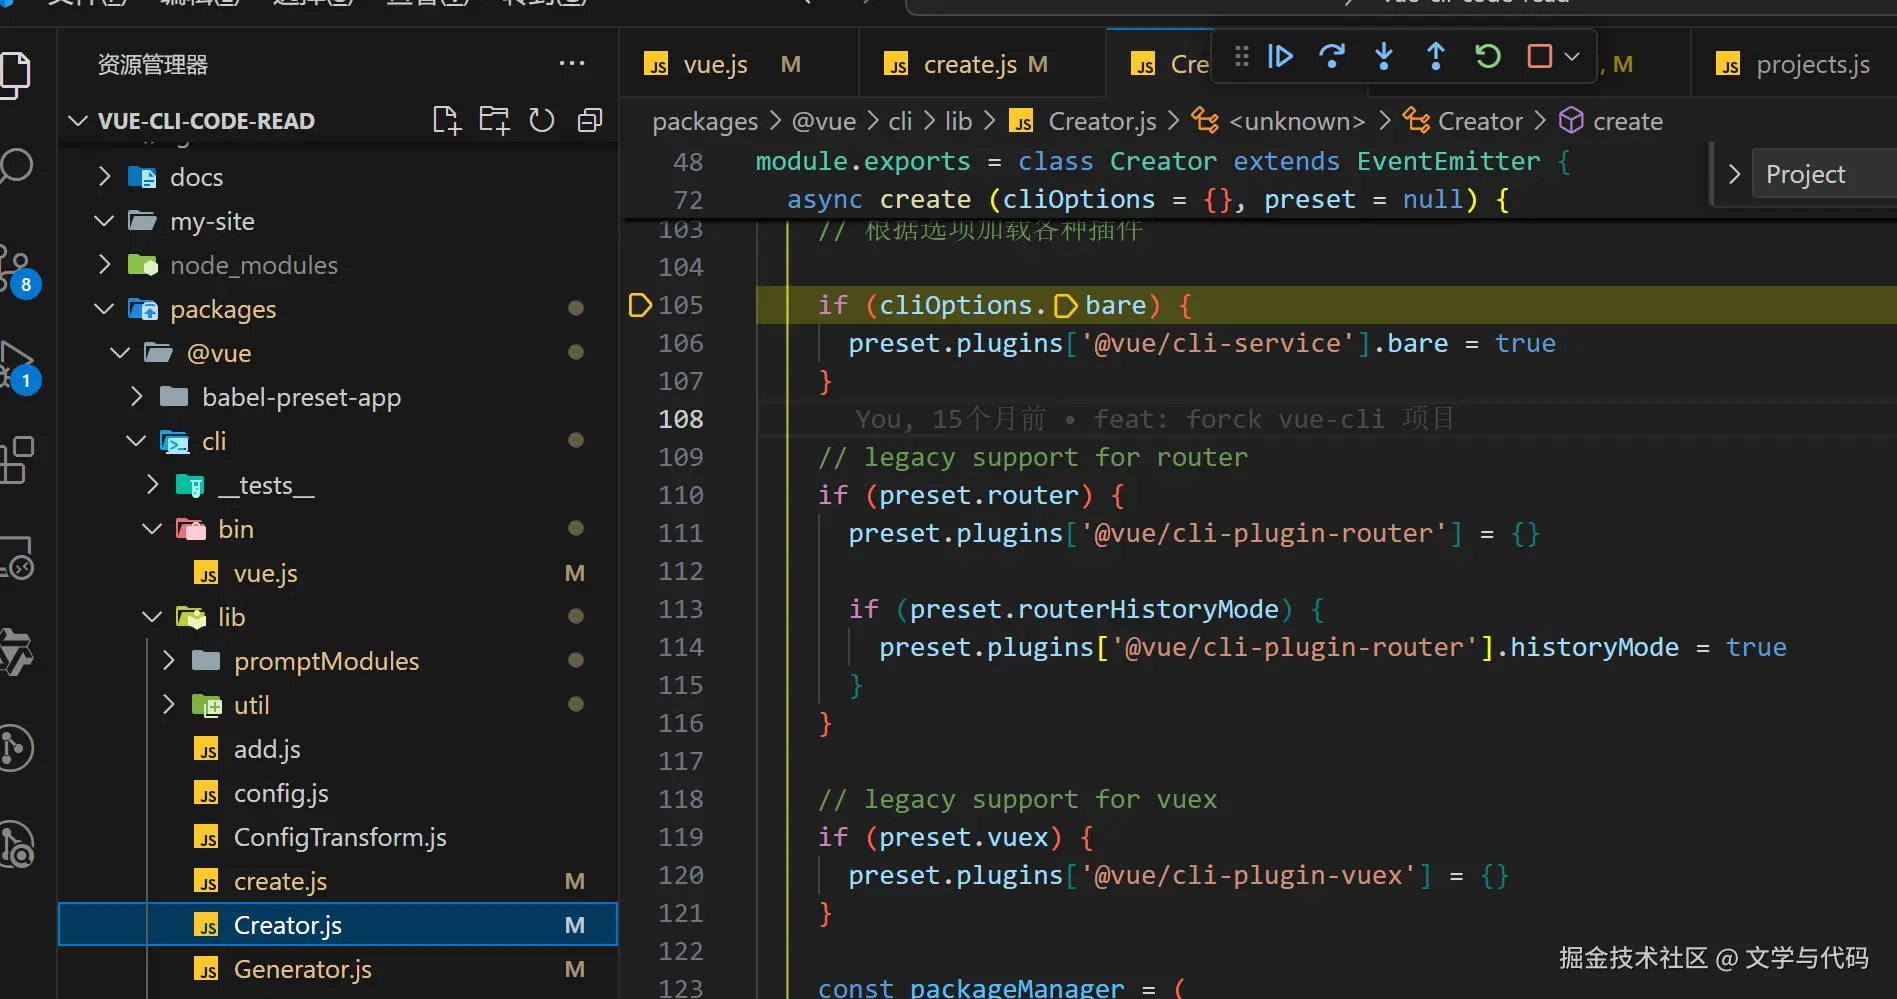Expand the docs folder

pos(196,177)
